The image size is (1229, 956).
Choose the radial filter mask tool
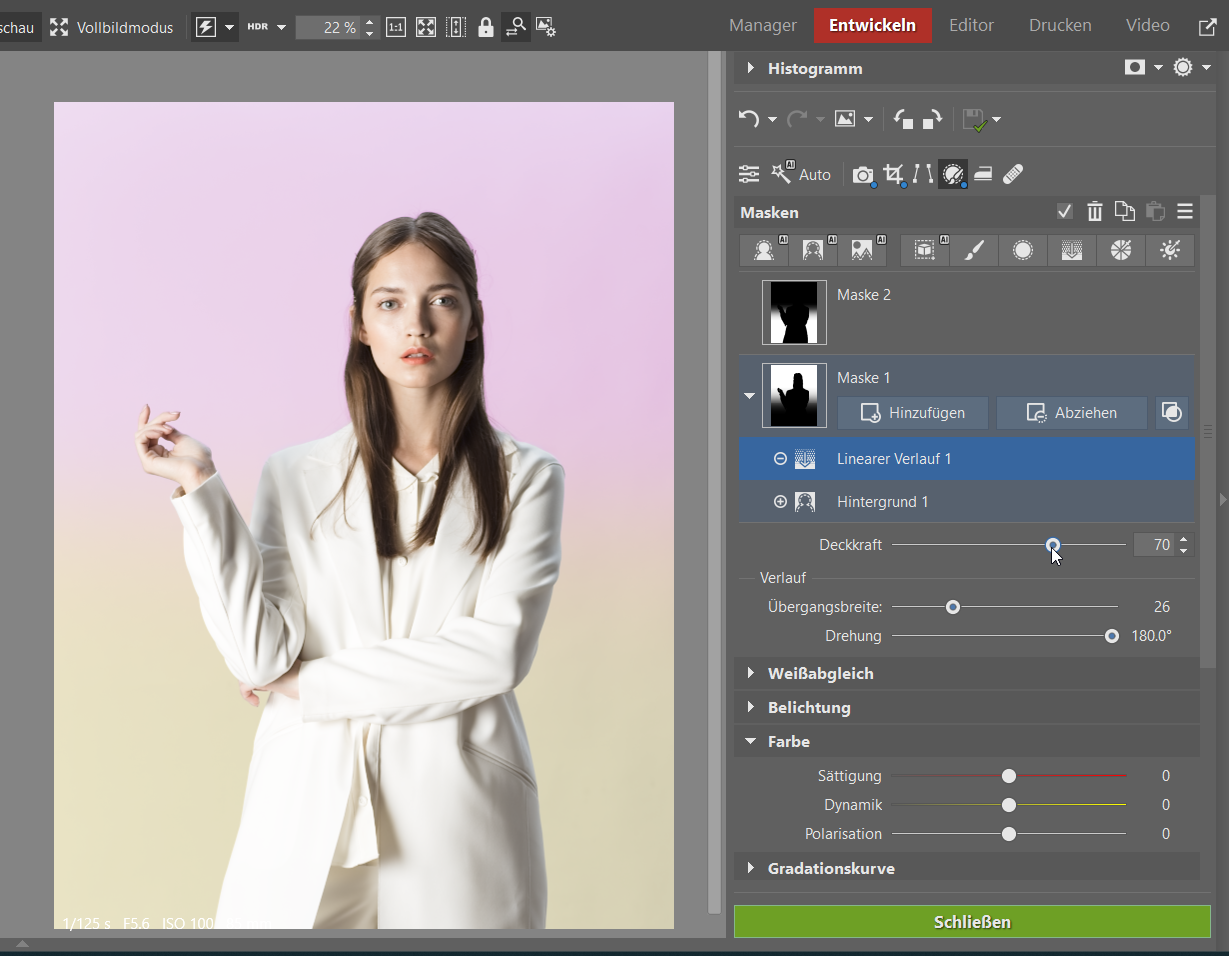(x=1022, y=251)
